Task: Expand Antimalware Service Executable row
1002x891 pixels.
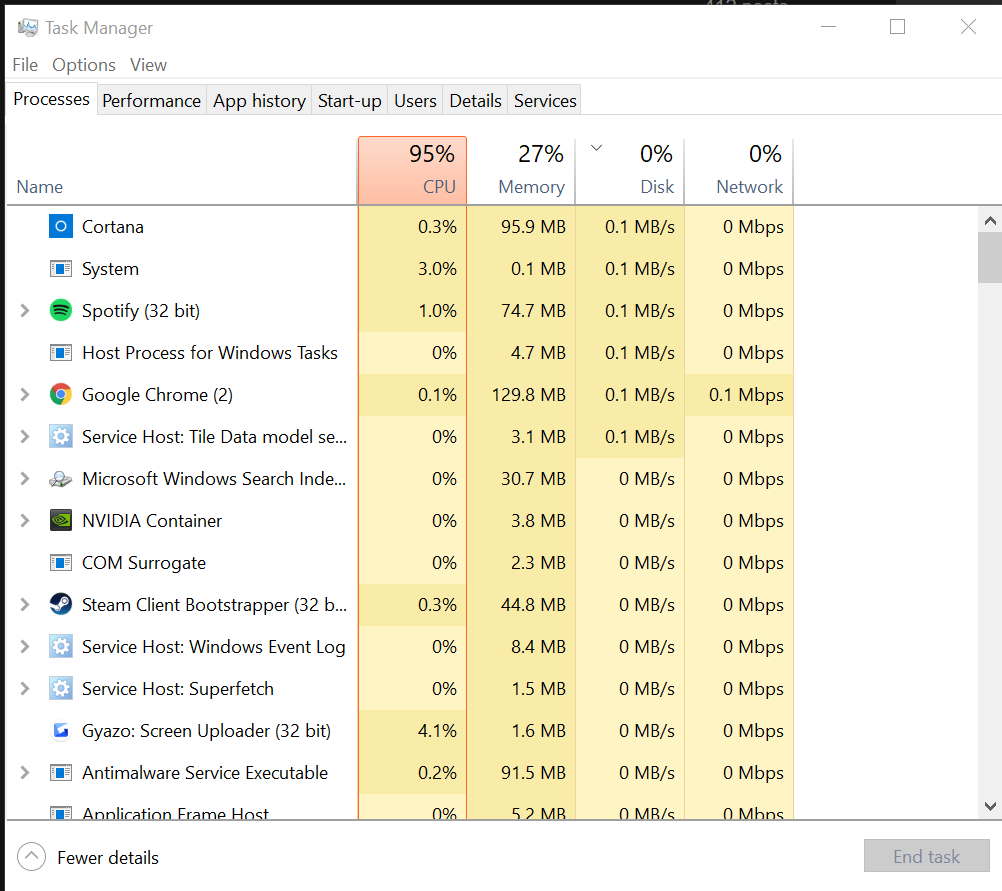Action: click(x=25, y=773)
